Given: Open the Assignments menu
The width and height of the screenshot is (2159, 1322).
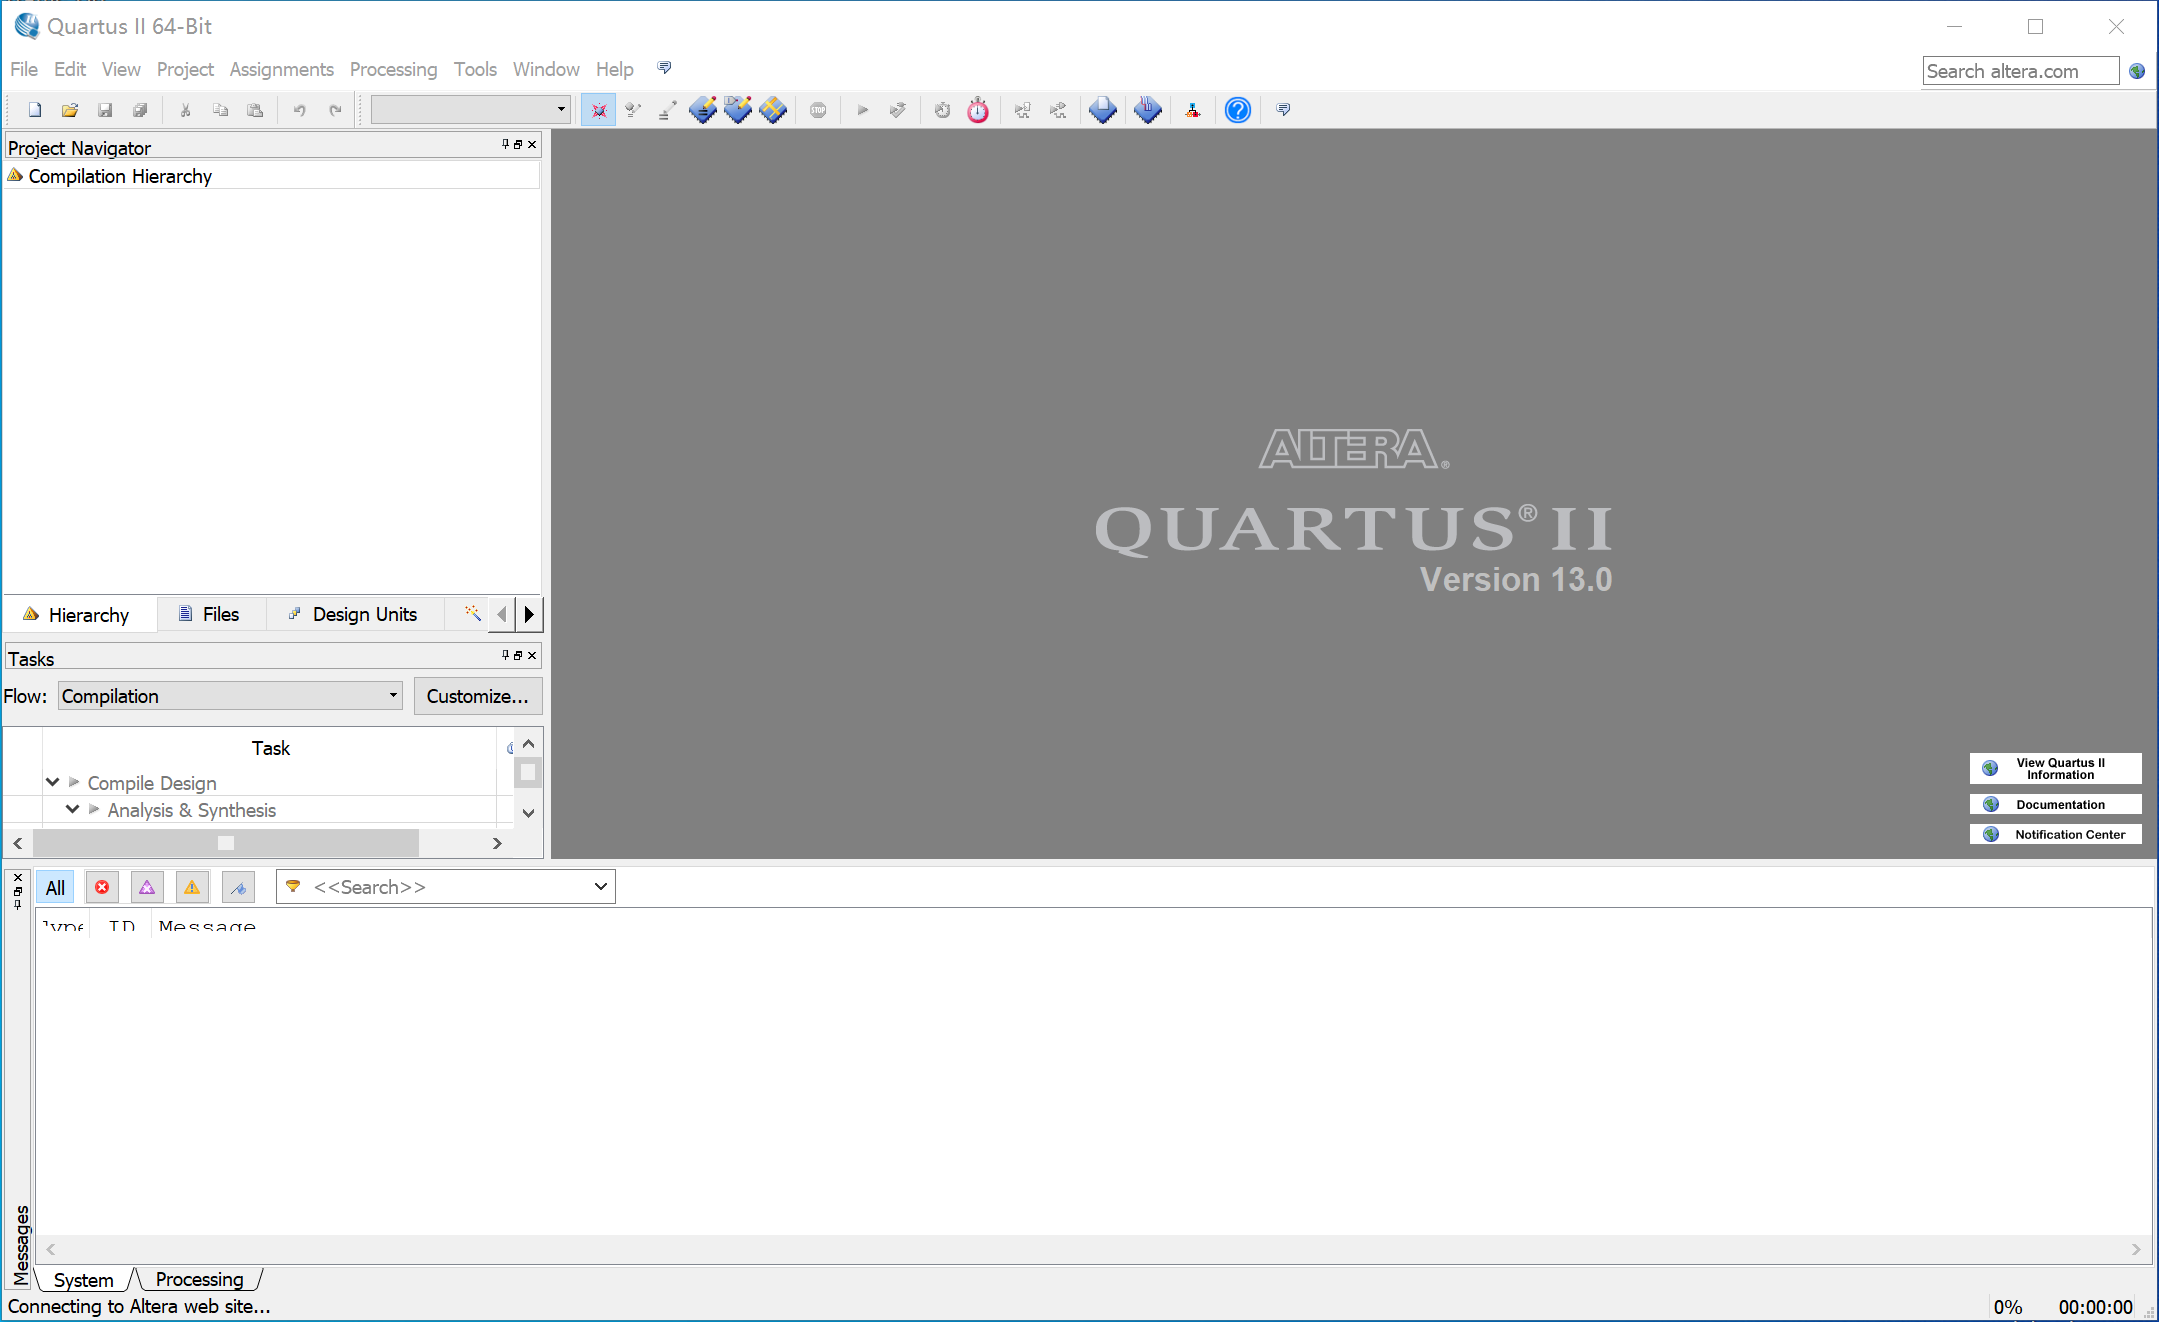Looking at the screenshot, I should click(x=281, y=69).
